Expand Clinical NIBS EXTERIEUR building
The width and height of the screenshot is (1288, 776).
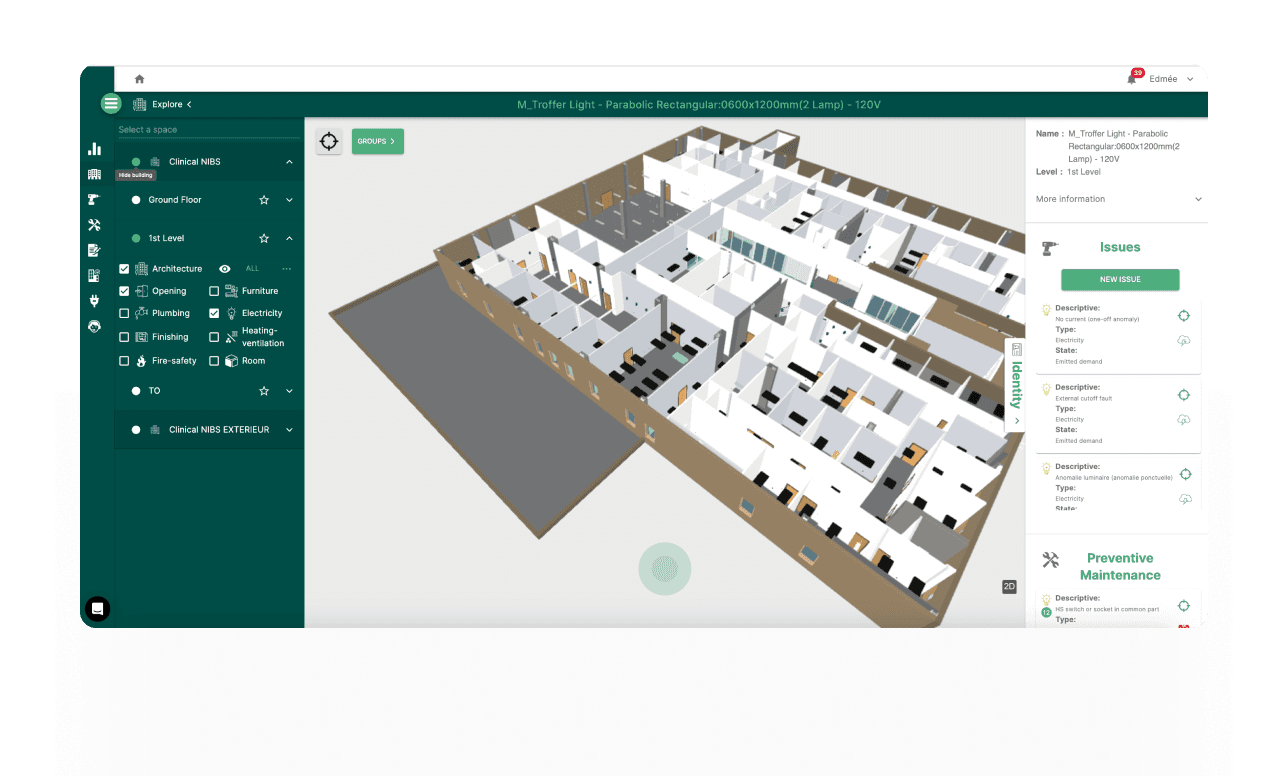coord(289,430)
